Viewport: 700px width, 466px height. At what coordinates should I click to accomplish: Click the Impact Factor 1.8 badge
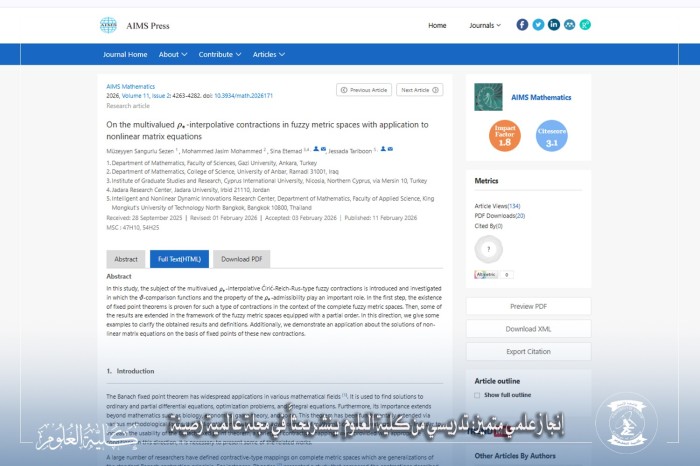(x=505, y=136)
